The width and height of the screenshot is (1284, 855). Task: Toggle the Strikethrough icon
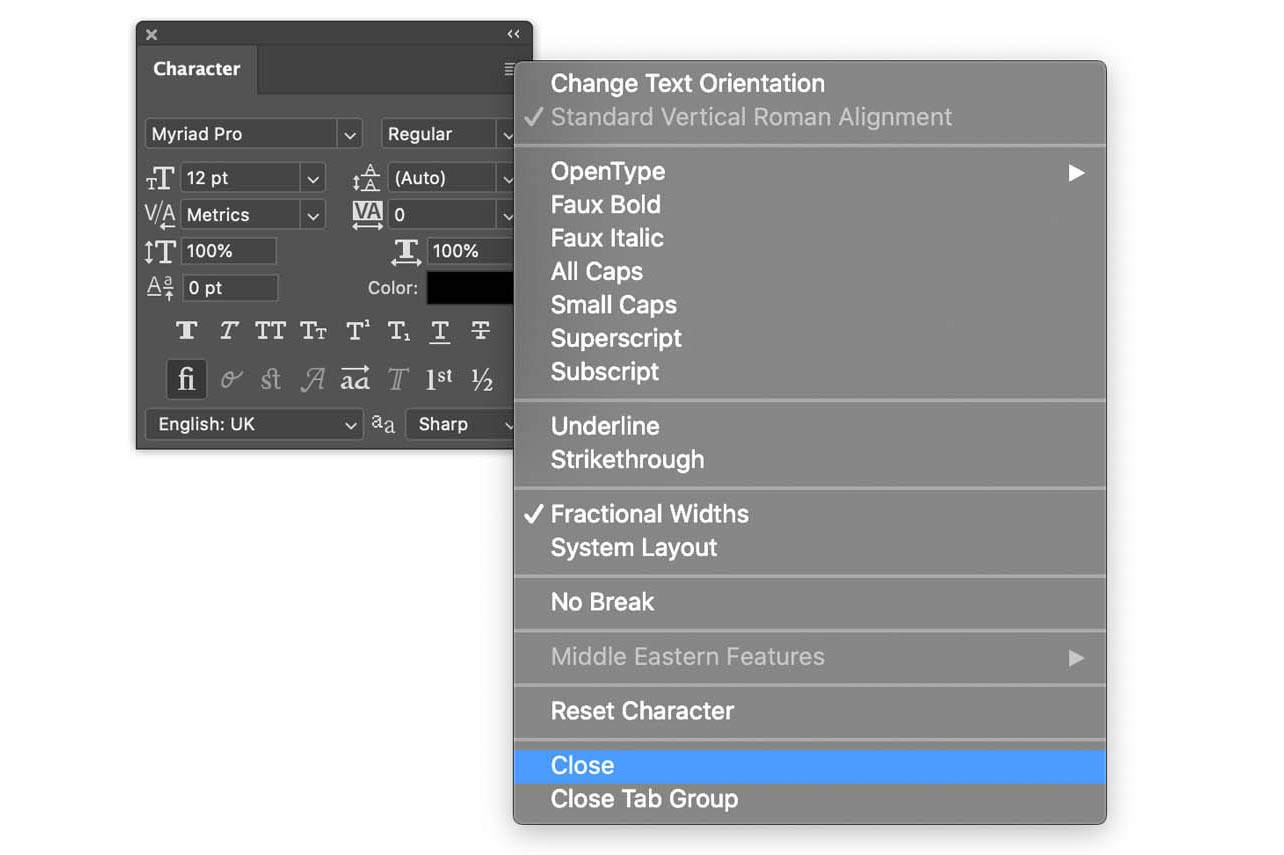pos(482,330)
